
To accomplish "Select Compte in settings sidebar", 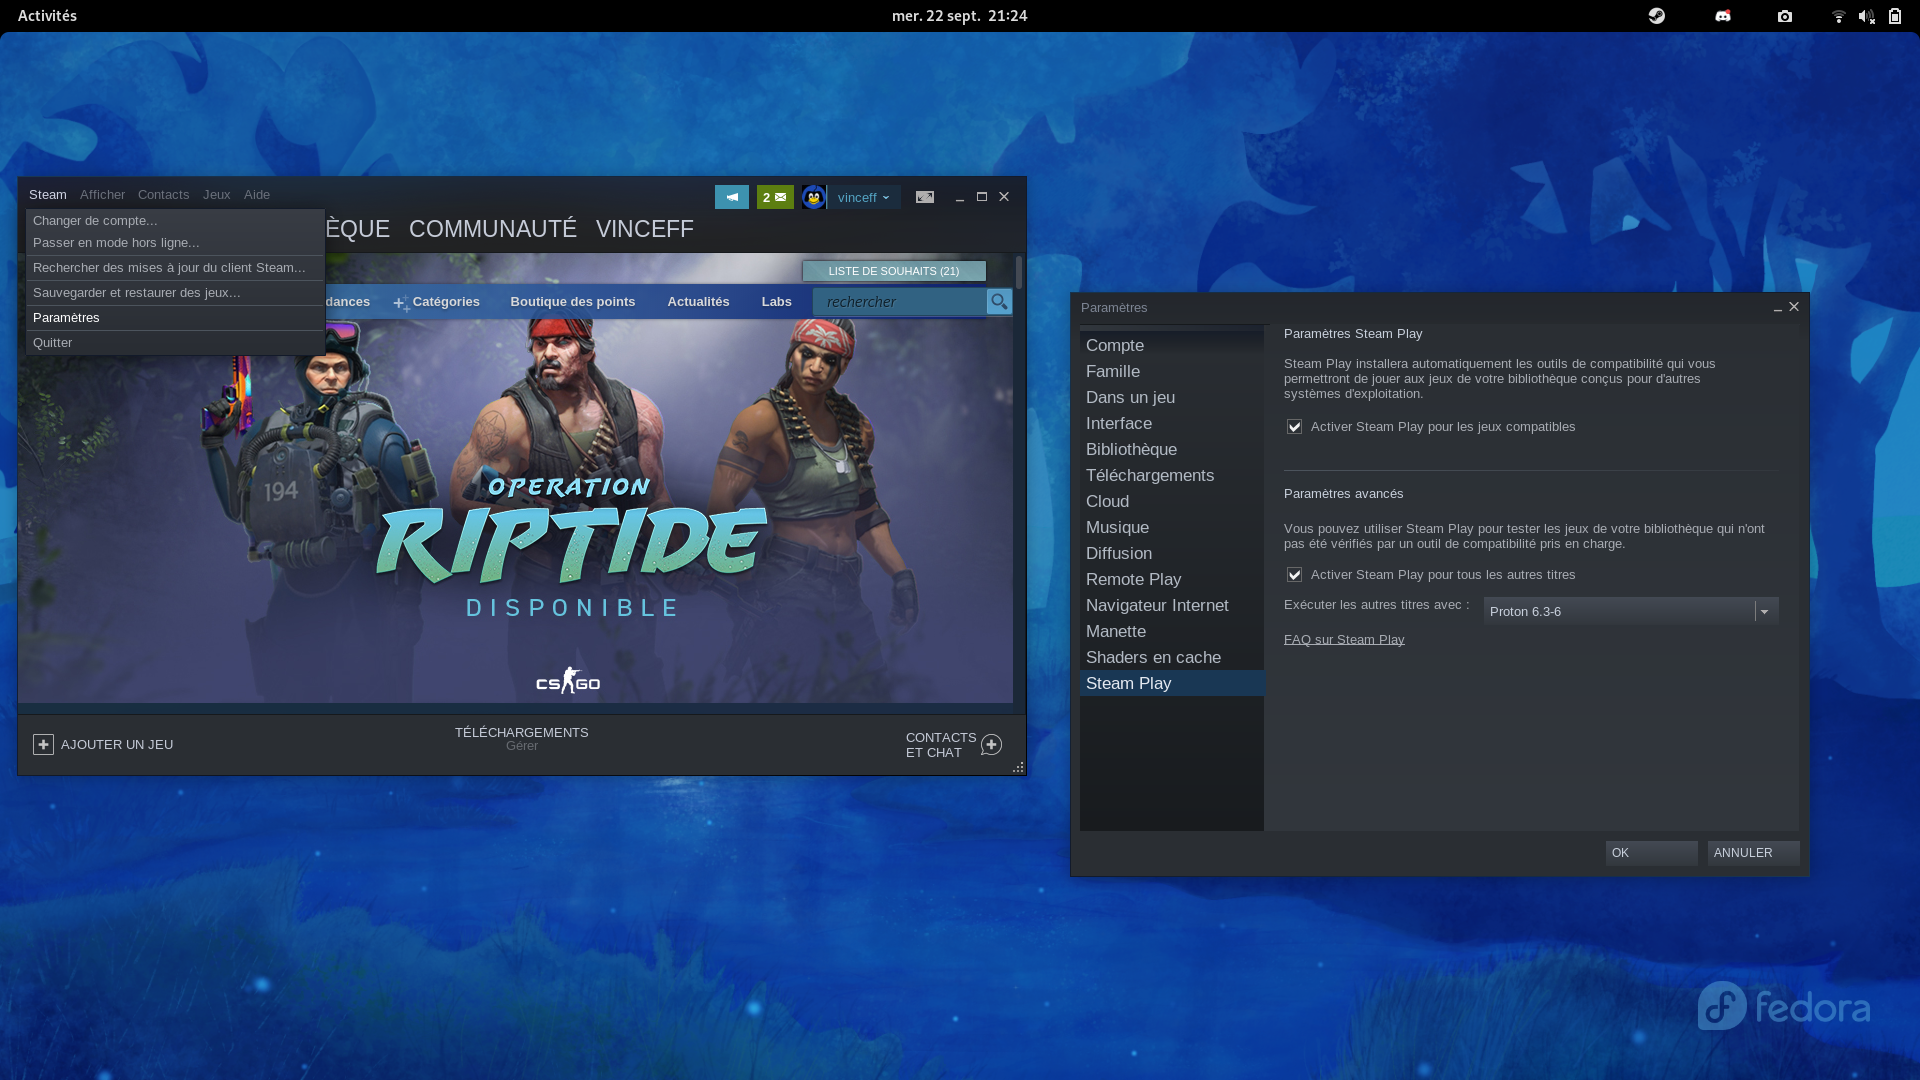I will [x=1172, y=346].
